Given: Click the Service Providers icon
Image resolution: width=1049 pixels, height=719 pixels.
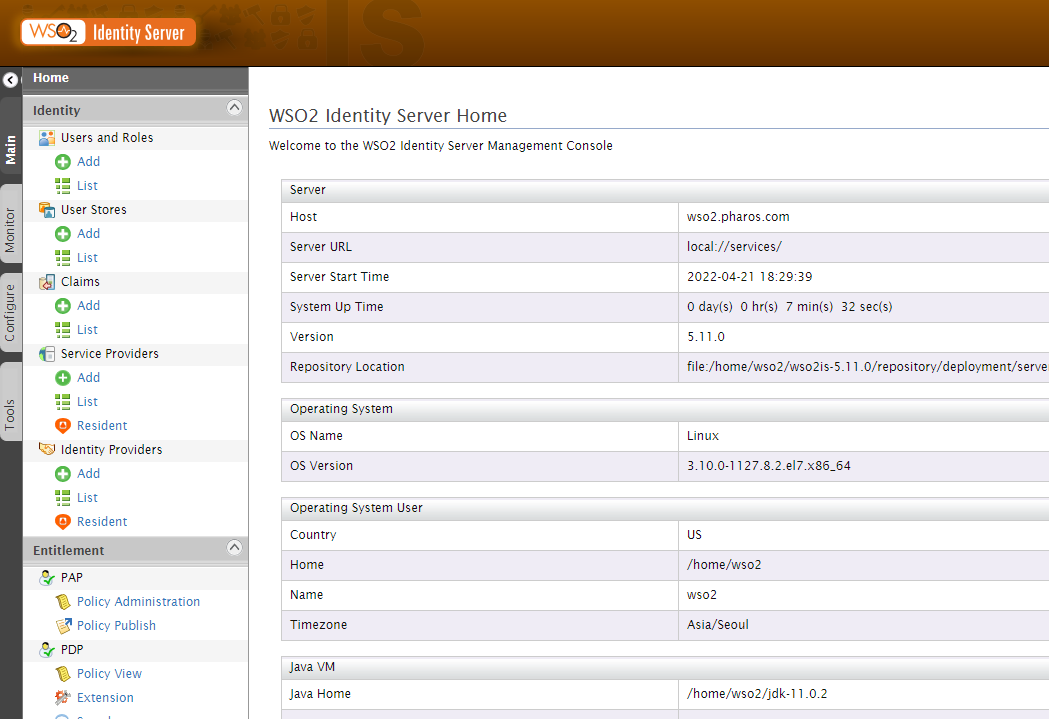Looking at the screenshot, I should coord(47,354).
